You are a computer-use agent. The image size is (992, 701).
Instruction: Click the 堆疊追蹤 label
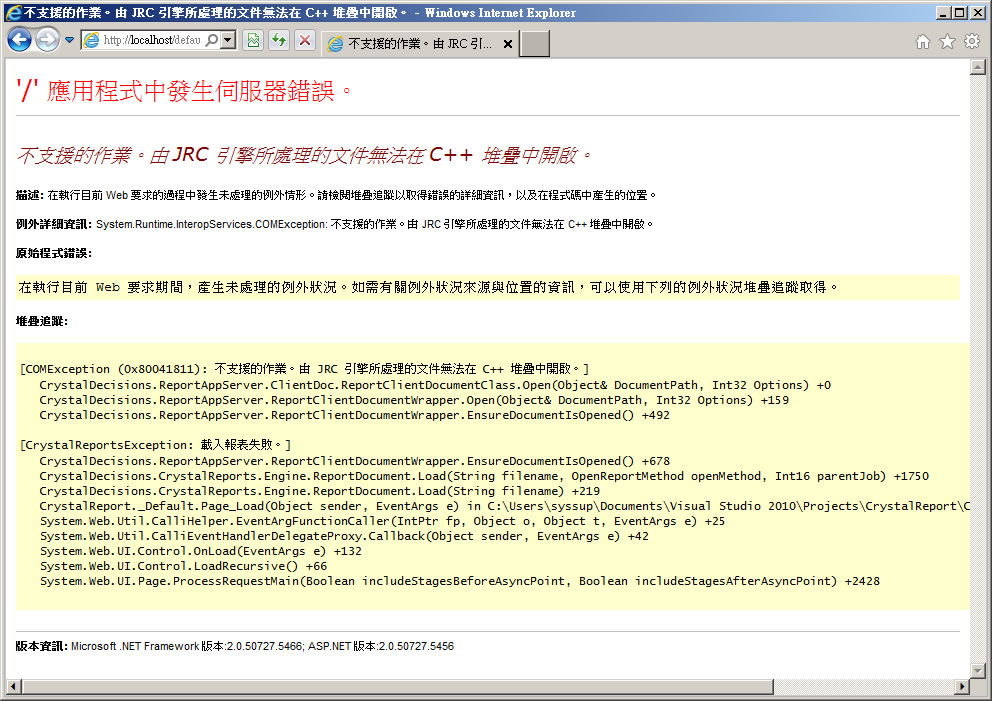[x=42, y=321]
